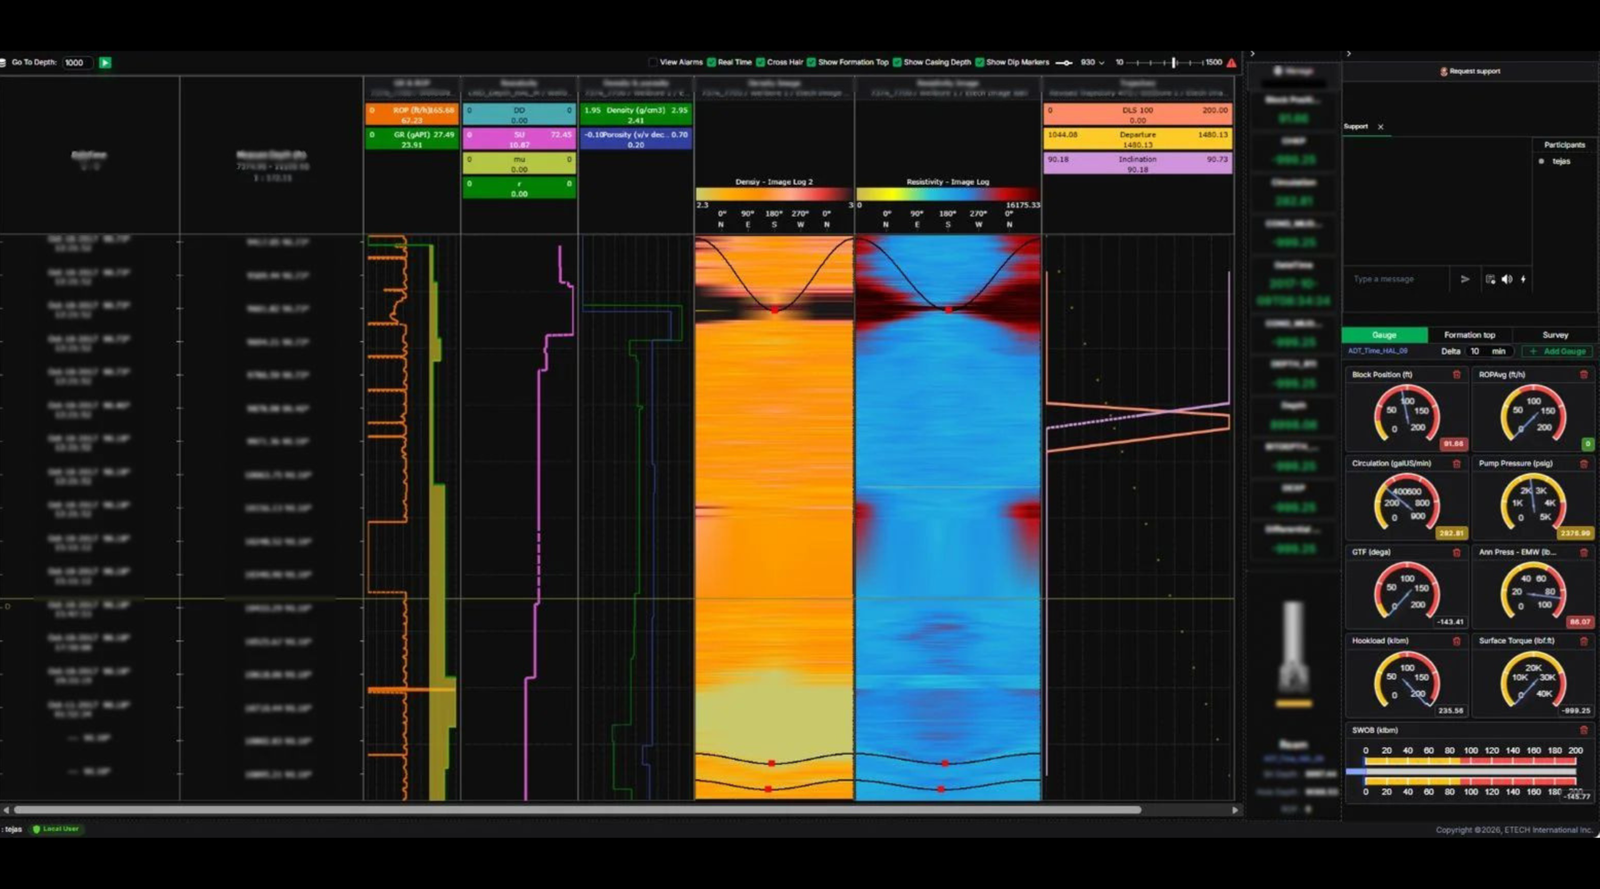Click the Request support button
Screen dimensions: 1600x889
pyautogui.click(x=1470, y=71)
